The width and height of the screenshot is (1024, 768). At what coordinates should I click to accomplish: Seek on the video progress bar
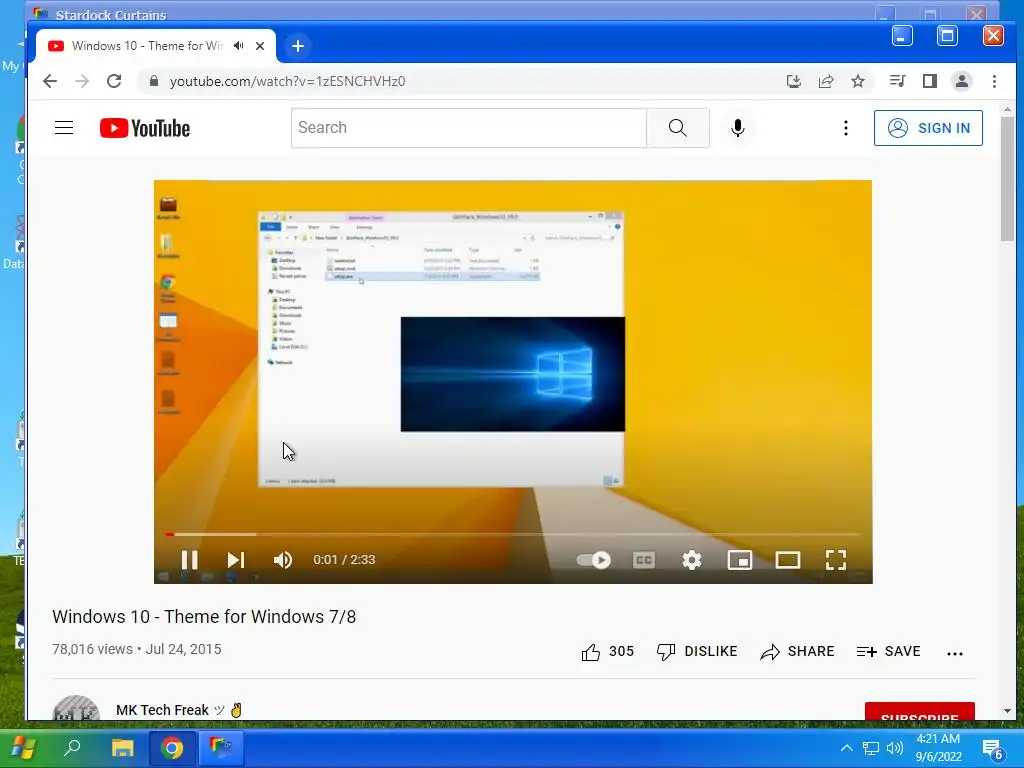point(513,534)
